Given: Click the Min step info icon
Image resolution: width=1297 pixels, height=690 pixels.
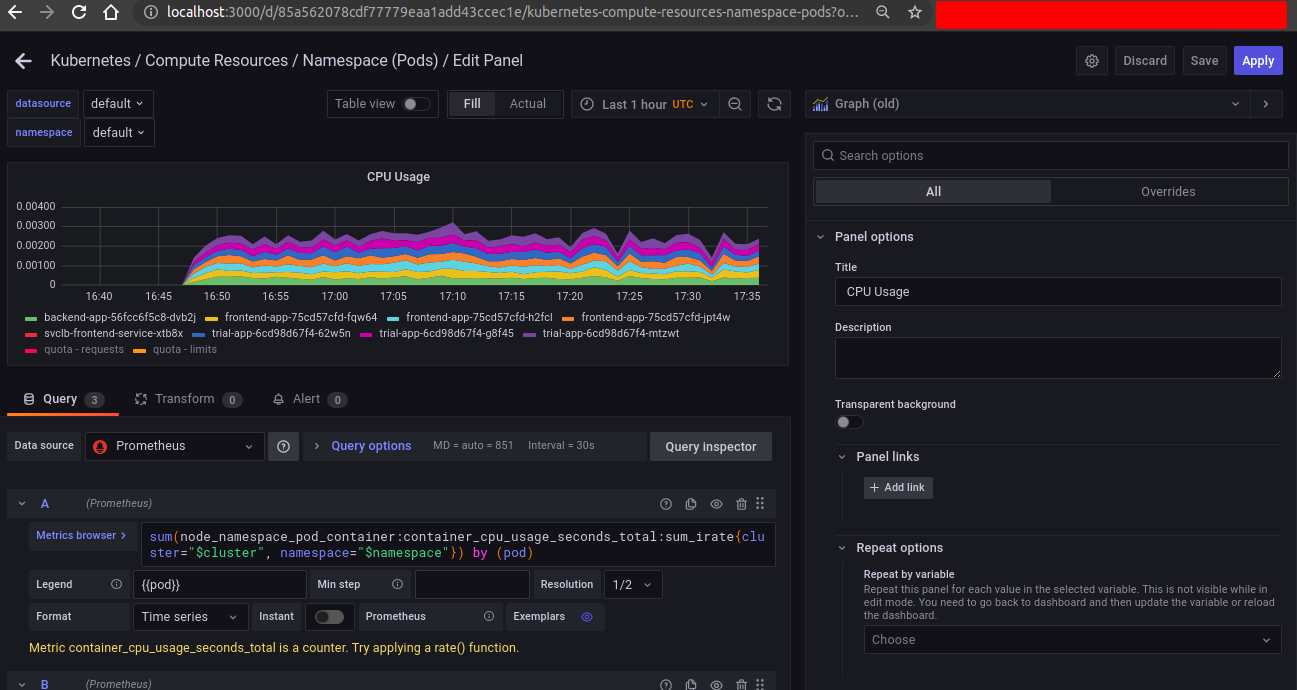Looking at the screenshot, I should click(397, 584).
